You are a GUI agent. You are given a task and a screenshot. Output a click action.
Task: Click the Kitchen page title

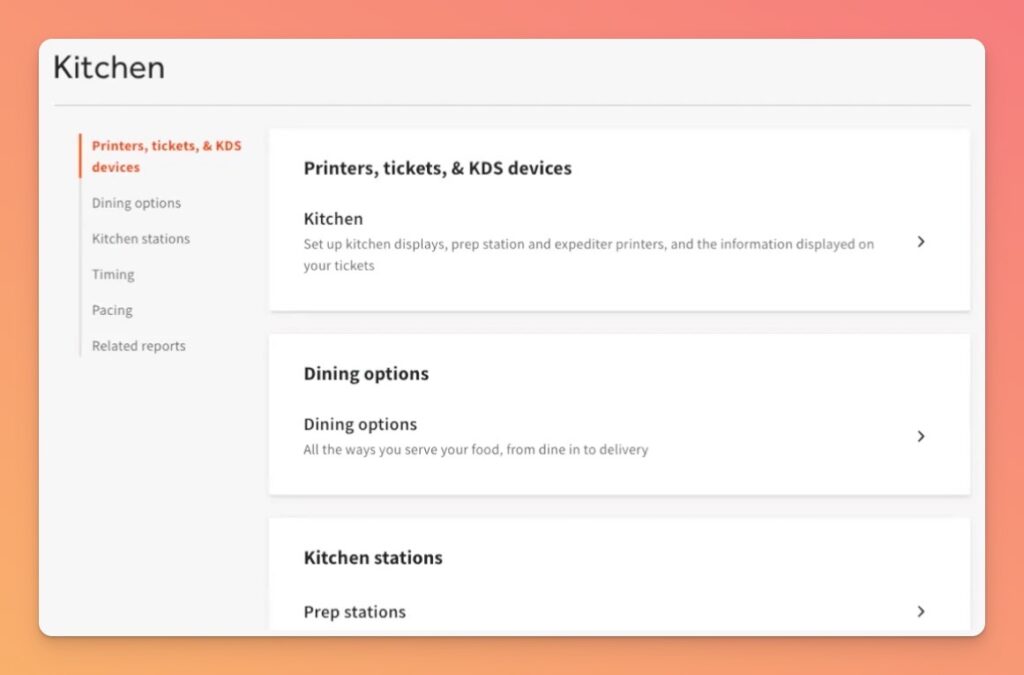pos(108,67)
